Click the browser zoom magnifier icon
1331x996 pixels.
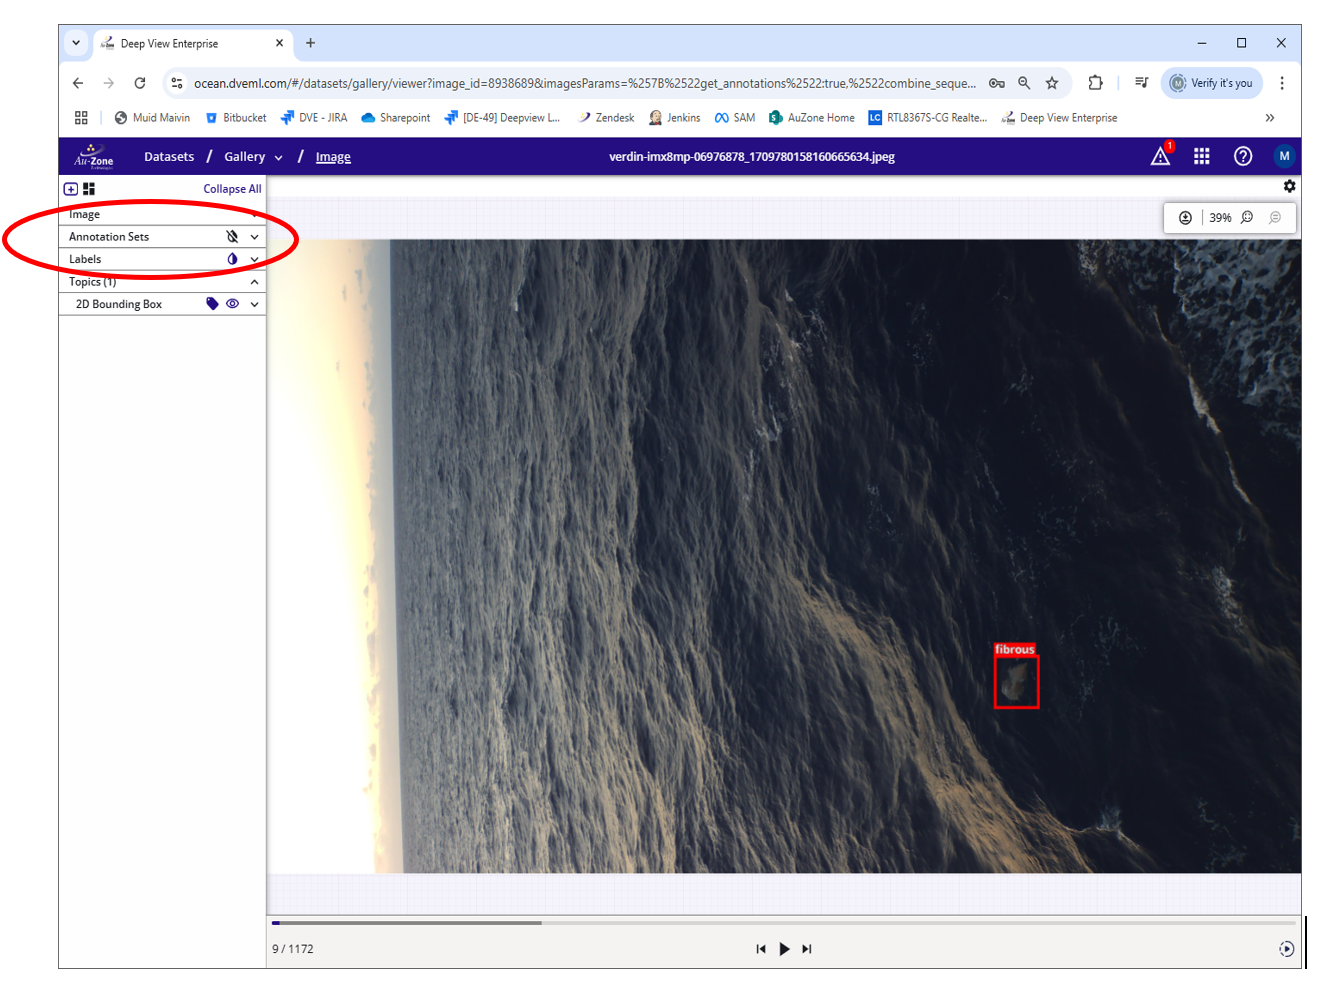(1024, 83)
